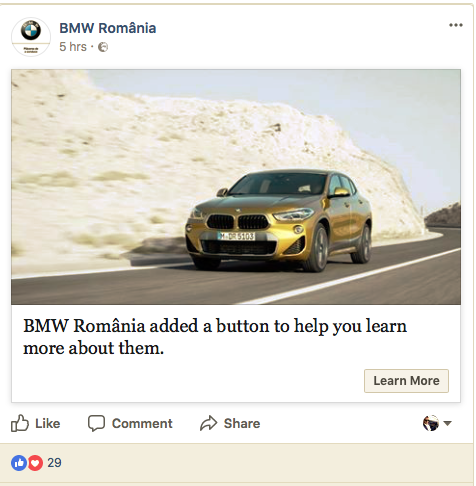This screenshot has width=476, height=486.
Task: Click the speech bubble Comment icon
Action: point(96,423)
